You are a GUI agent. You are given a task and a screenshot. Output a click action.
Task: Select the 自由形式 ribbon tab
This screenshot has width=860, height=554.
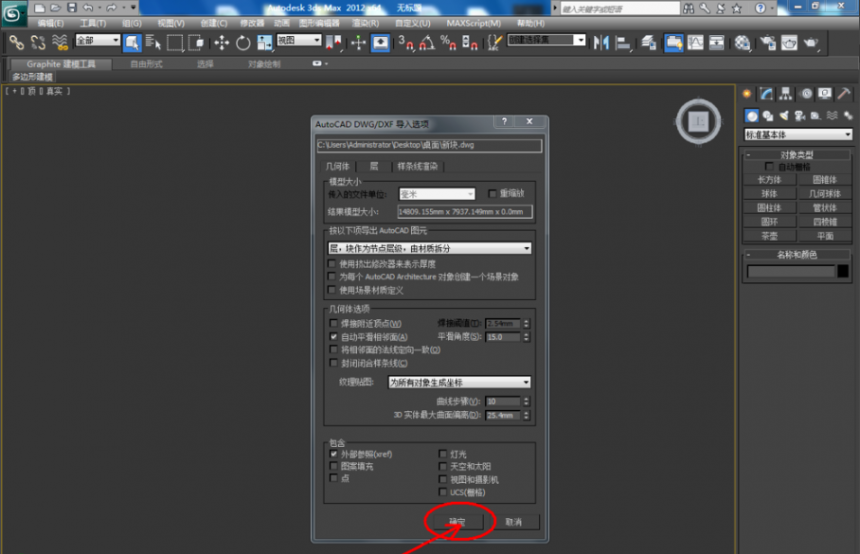[x=146, y=64]
